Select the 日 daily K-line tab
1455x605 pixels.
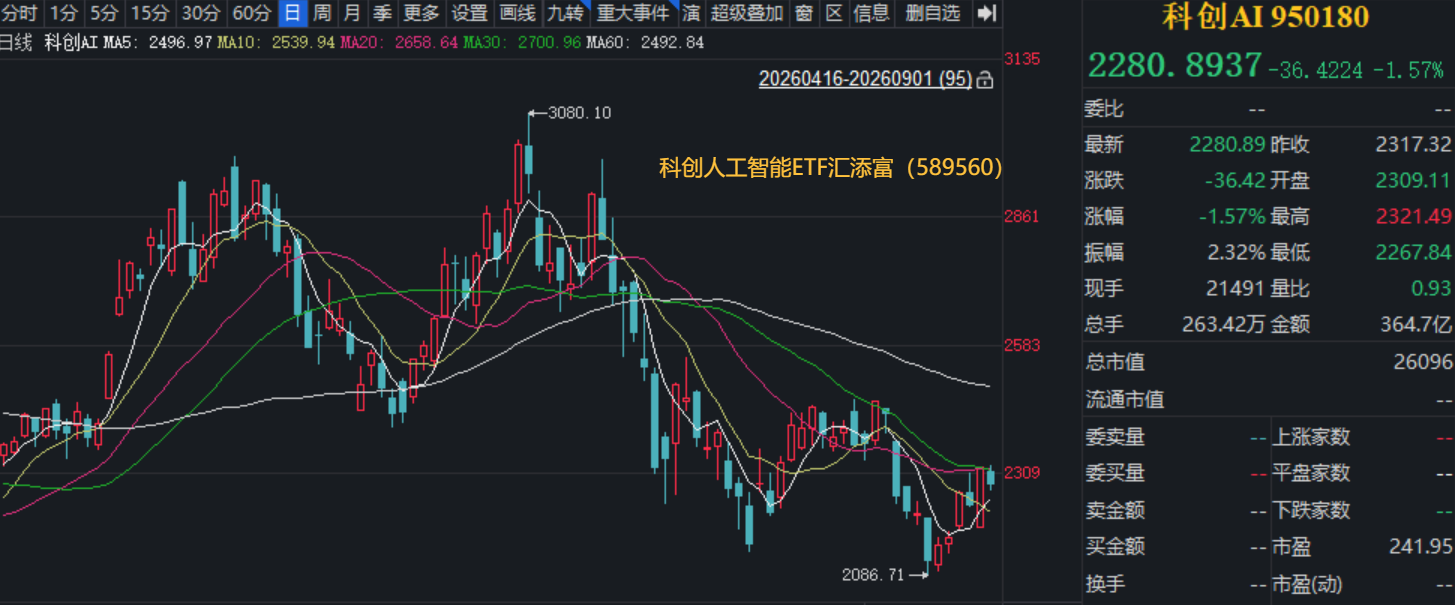coord(292,13)
